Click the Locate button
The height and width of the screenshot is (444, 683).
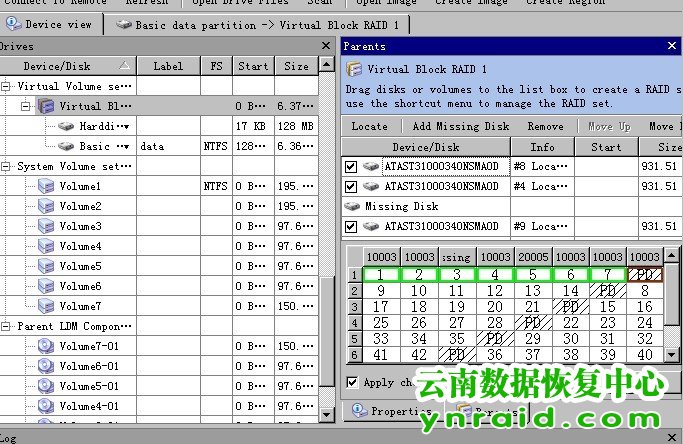coord(369,126)
